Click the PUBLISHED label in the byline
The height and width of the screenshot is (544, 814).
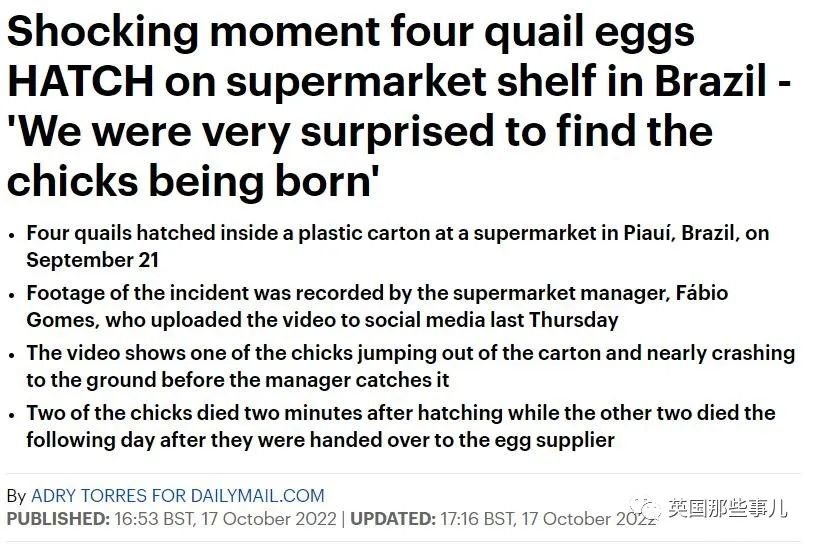(x=58, y=519)
